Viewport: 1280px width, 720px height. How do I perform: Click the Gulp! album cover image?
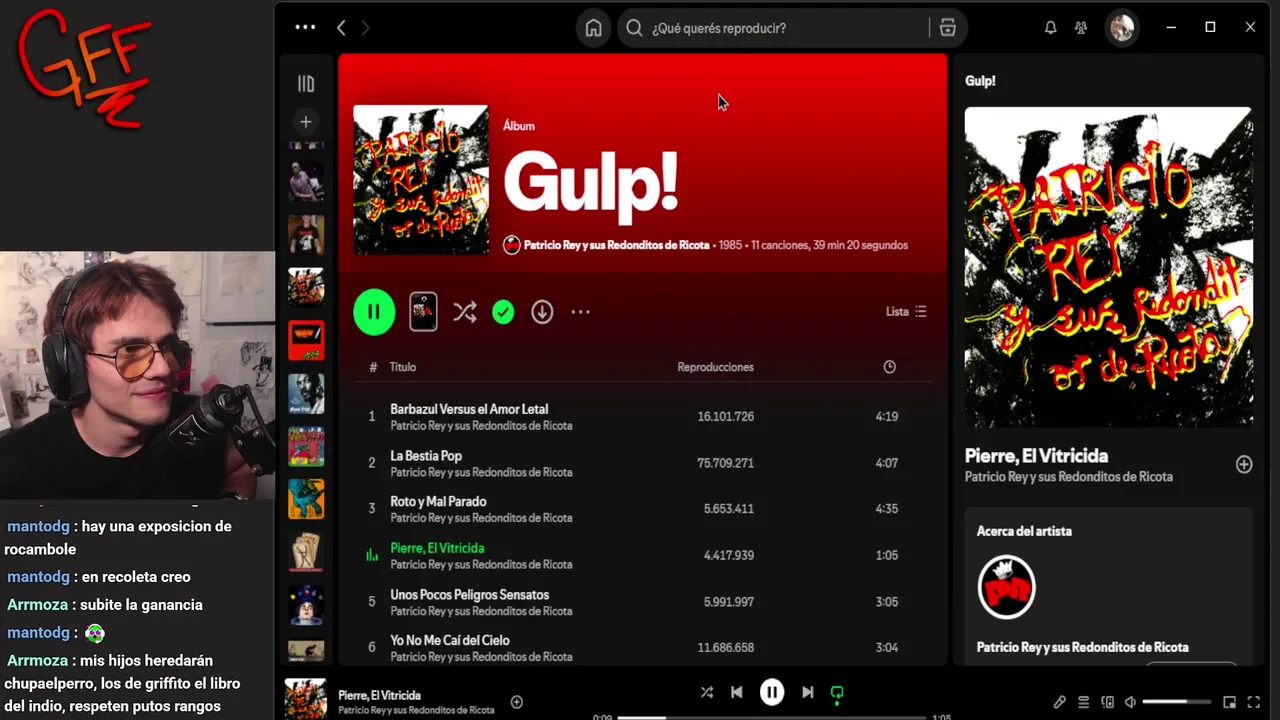pyautogui.click(x=421, y=180)
